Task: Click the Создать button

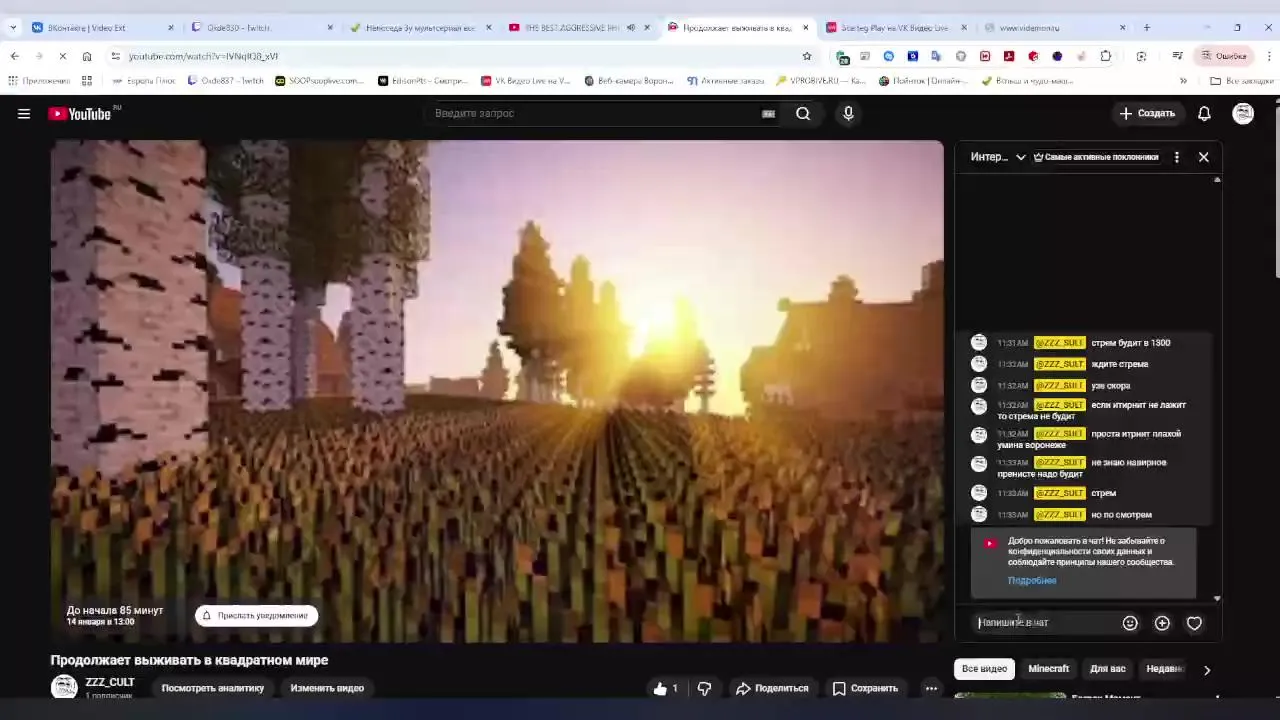Action: [1147, 114]
